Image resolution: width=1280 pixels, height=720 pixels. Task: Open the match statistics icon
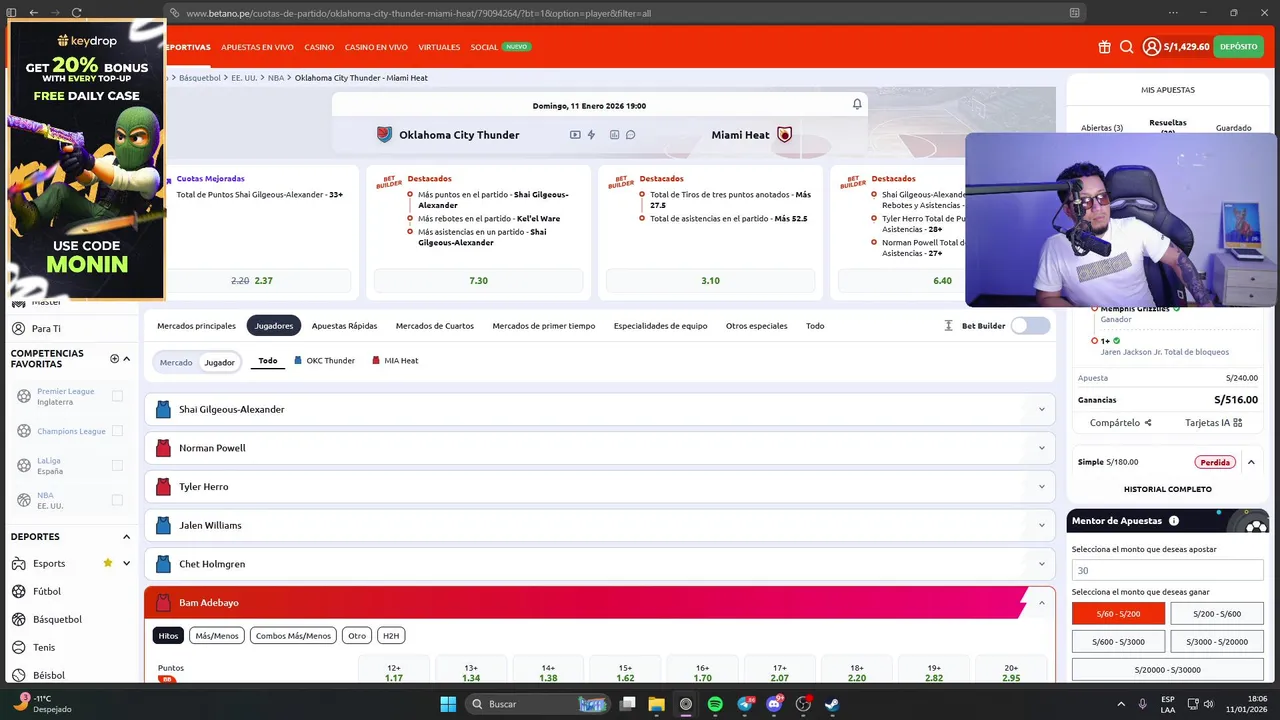click(x=614, y=135)
